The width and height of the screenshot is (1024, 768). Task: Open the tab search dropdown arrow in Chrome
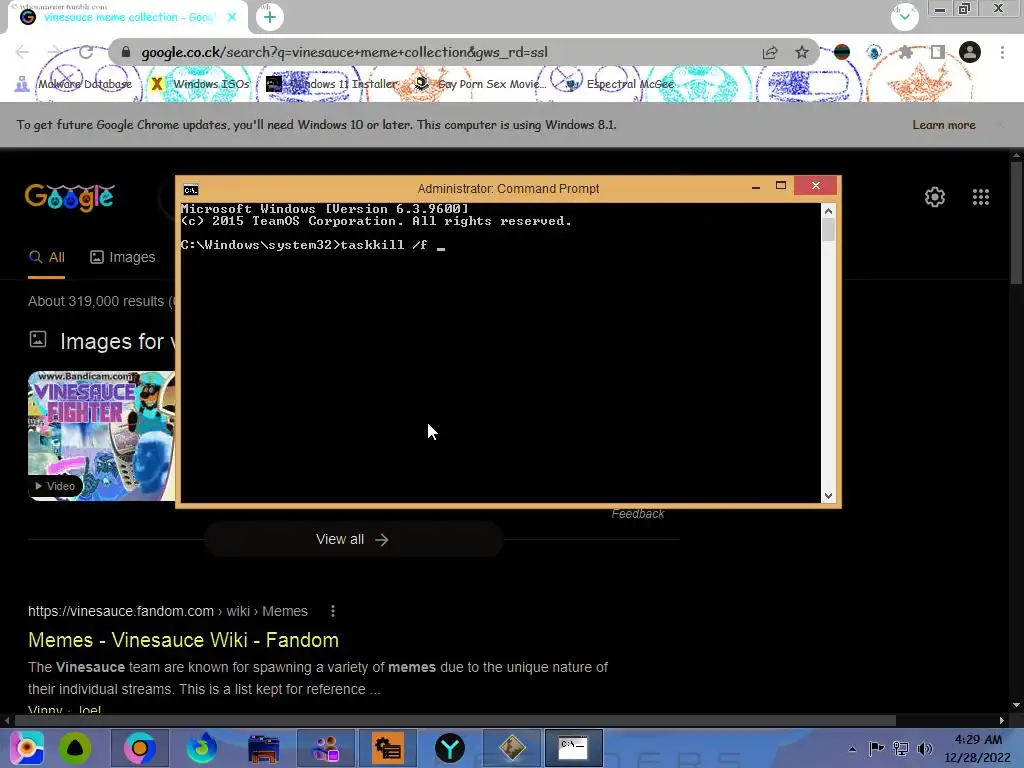[904, 17]
